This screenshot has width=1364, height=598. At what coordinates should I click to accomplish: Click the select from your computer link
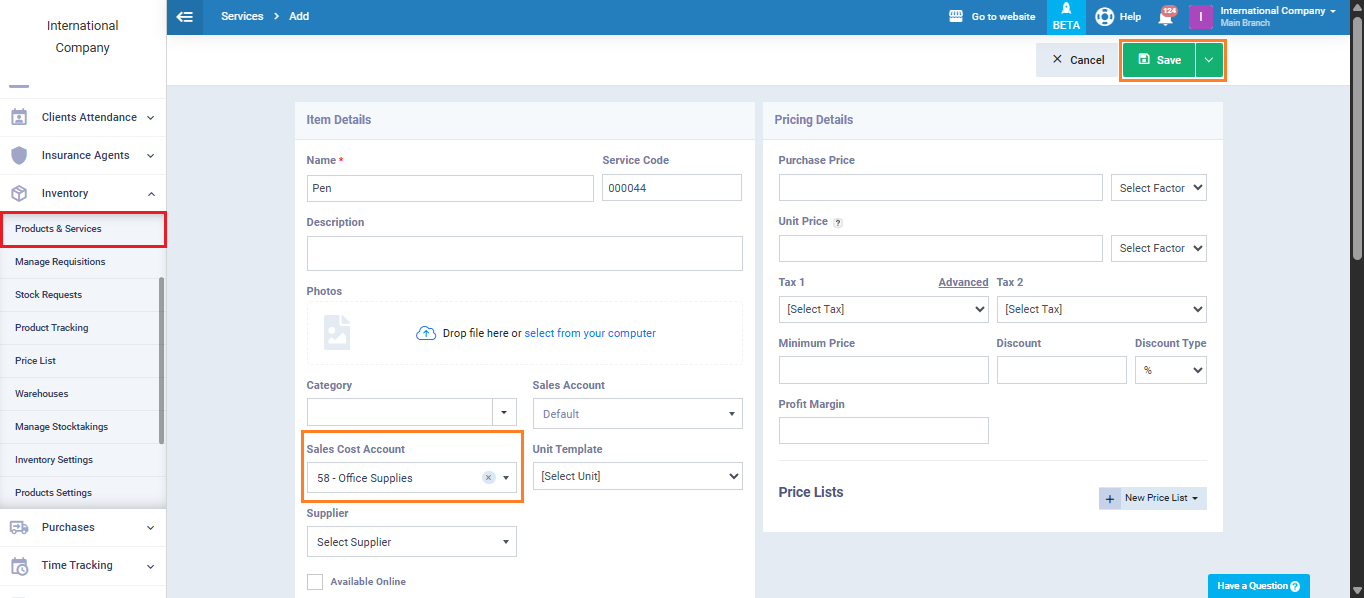tap(590, 333)
